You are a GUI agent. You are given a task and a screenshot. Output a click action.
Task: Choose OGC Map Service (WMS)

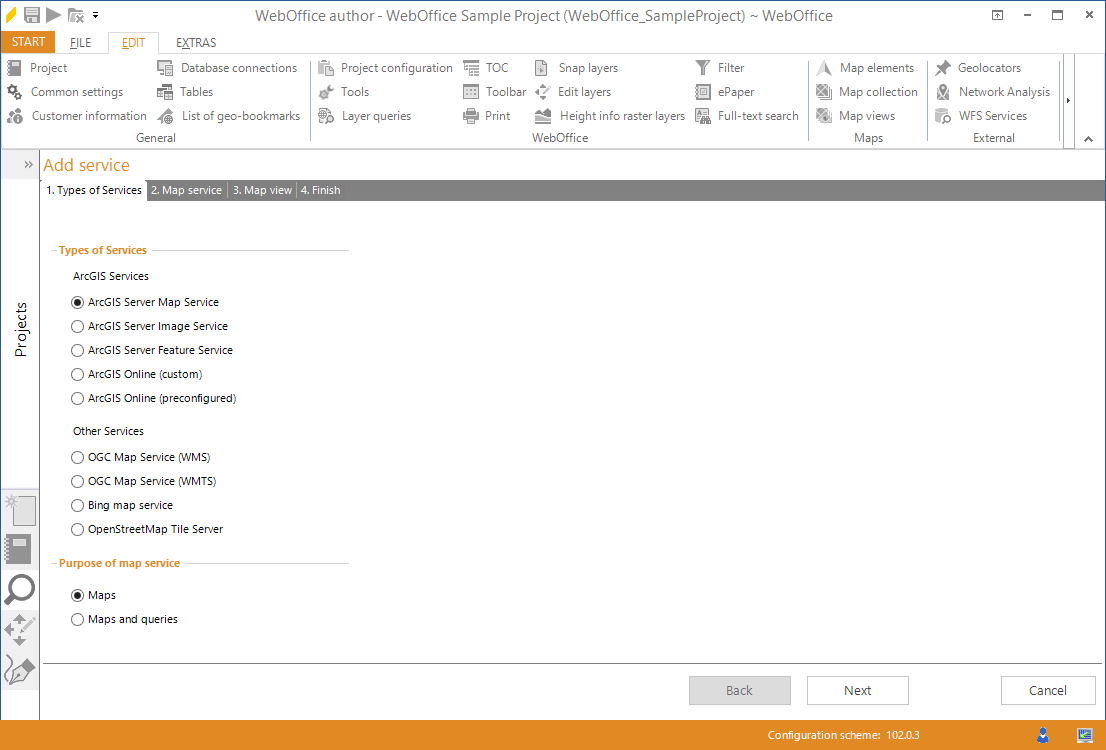pyautogui.click(x=78, y=457)
